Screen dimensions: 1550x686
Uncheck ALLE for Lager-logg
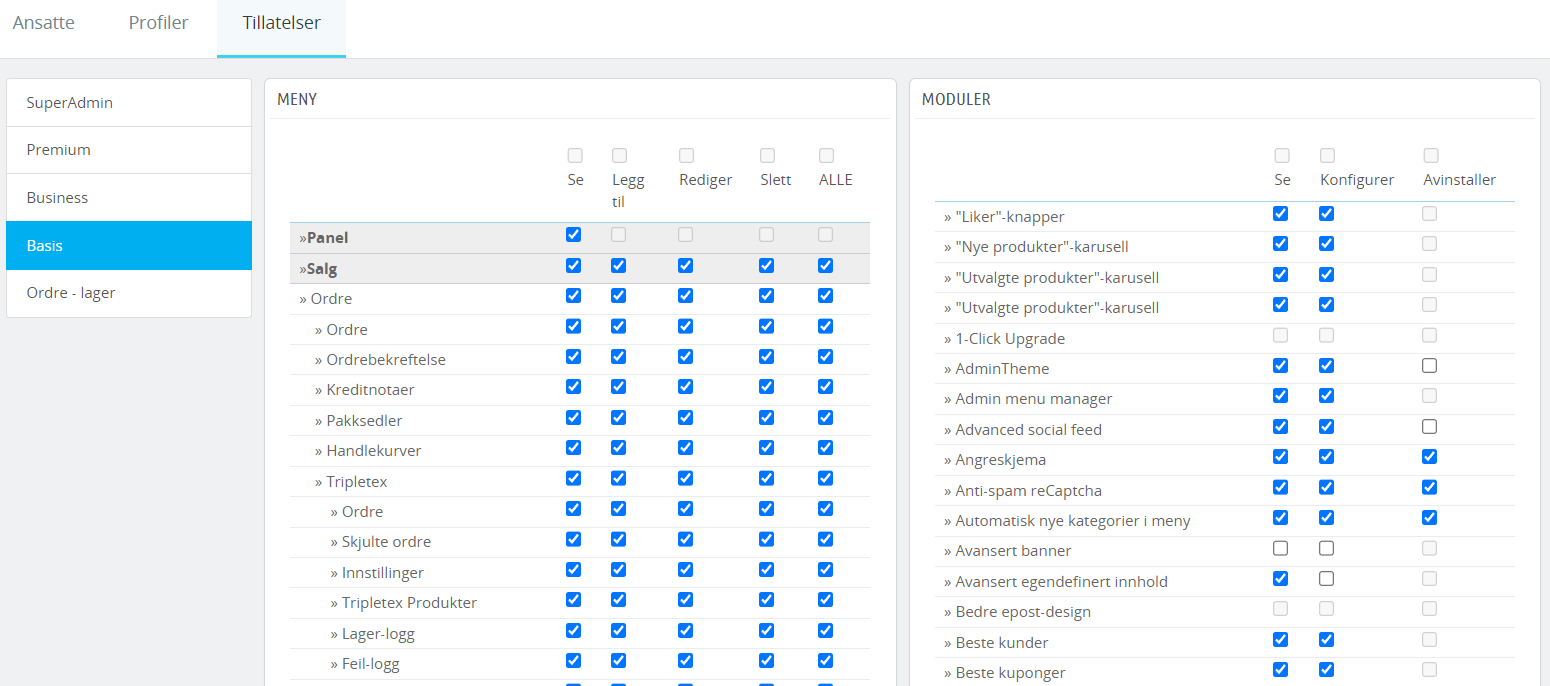click(x=826, y=630)
